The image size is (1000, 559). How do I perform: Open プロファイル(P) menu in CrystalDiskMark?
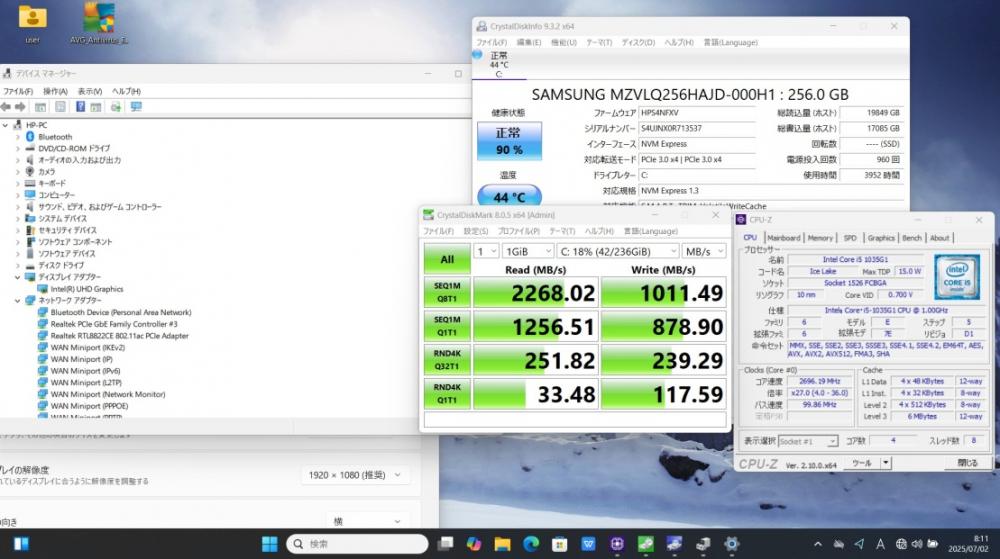coord(518,231)
